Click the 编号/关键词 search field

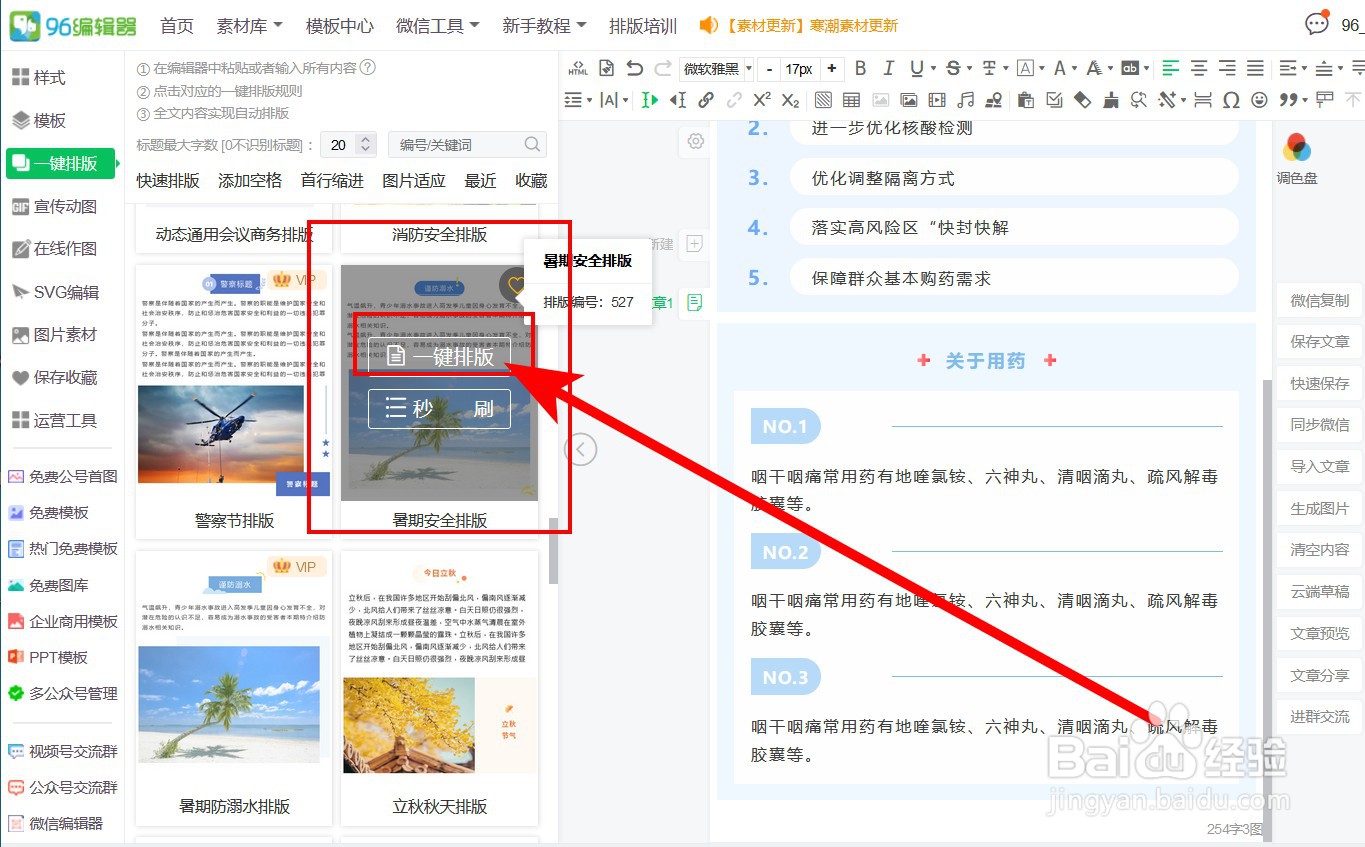(x=467, y=145)
